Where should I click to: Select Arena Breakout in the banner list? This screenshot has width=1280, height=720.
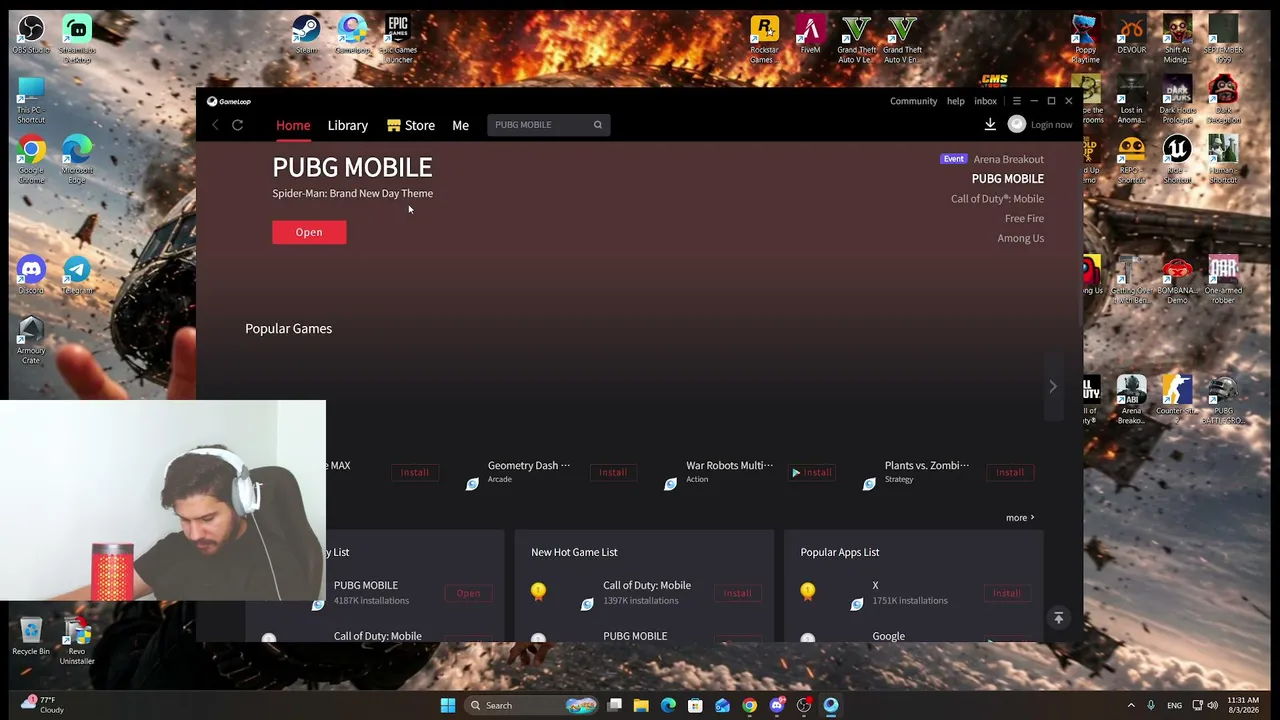[1008, 159]
